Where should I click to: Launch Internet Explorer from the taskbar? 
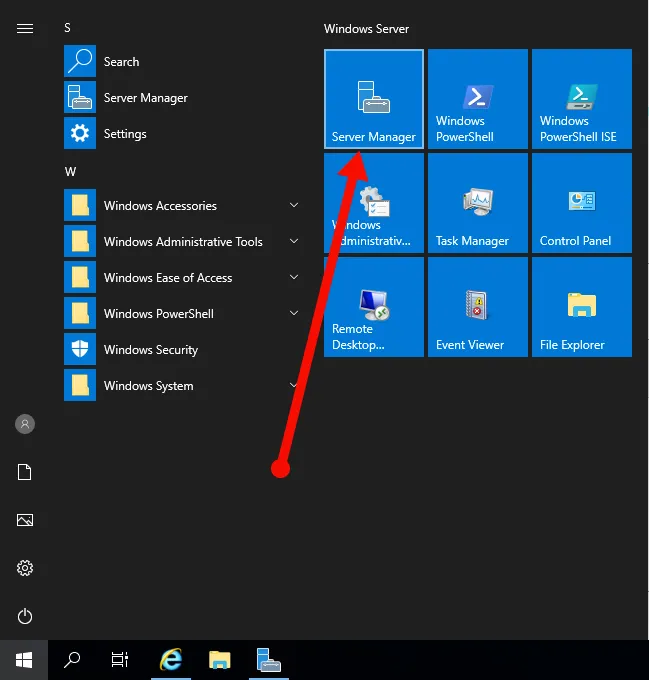coord(171,660)
